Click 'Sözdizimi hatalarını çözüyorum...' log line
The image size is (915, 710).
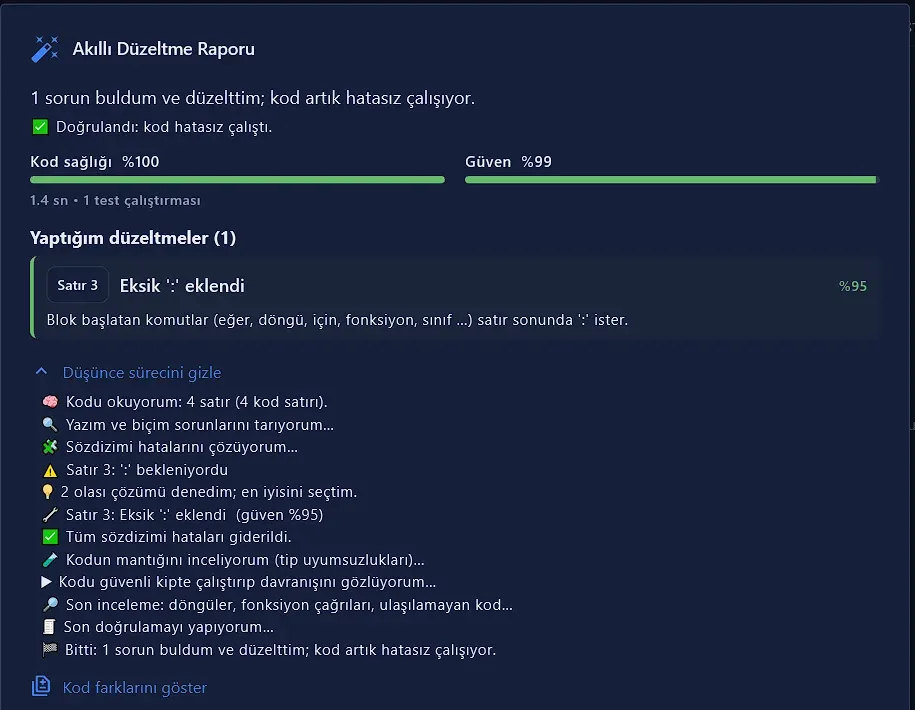[182, 447]
